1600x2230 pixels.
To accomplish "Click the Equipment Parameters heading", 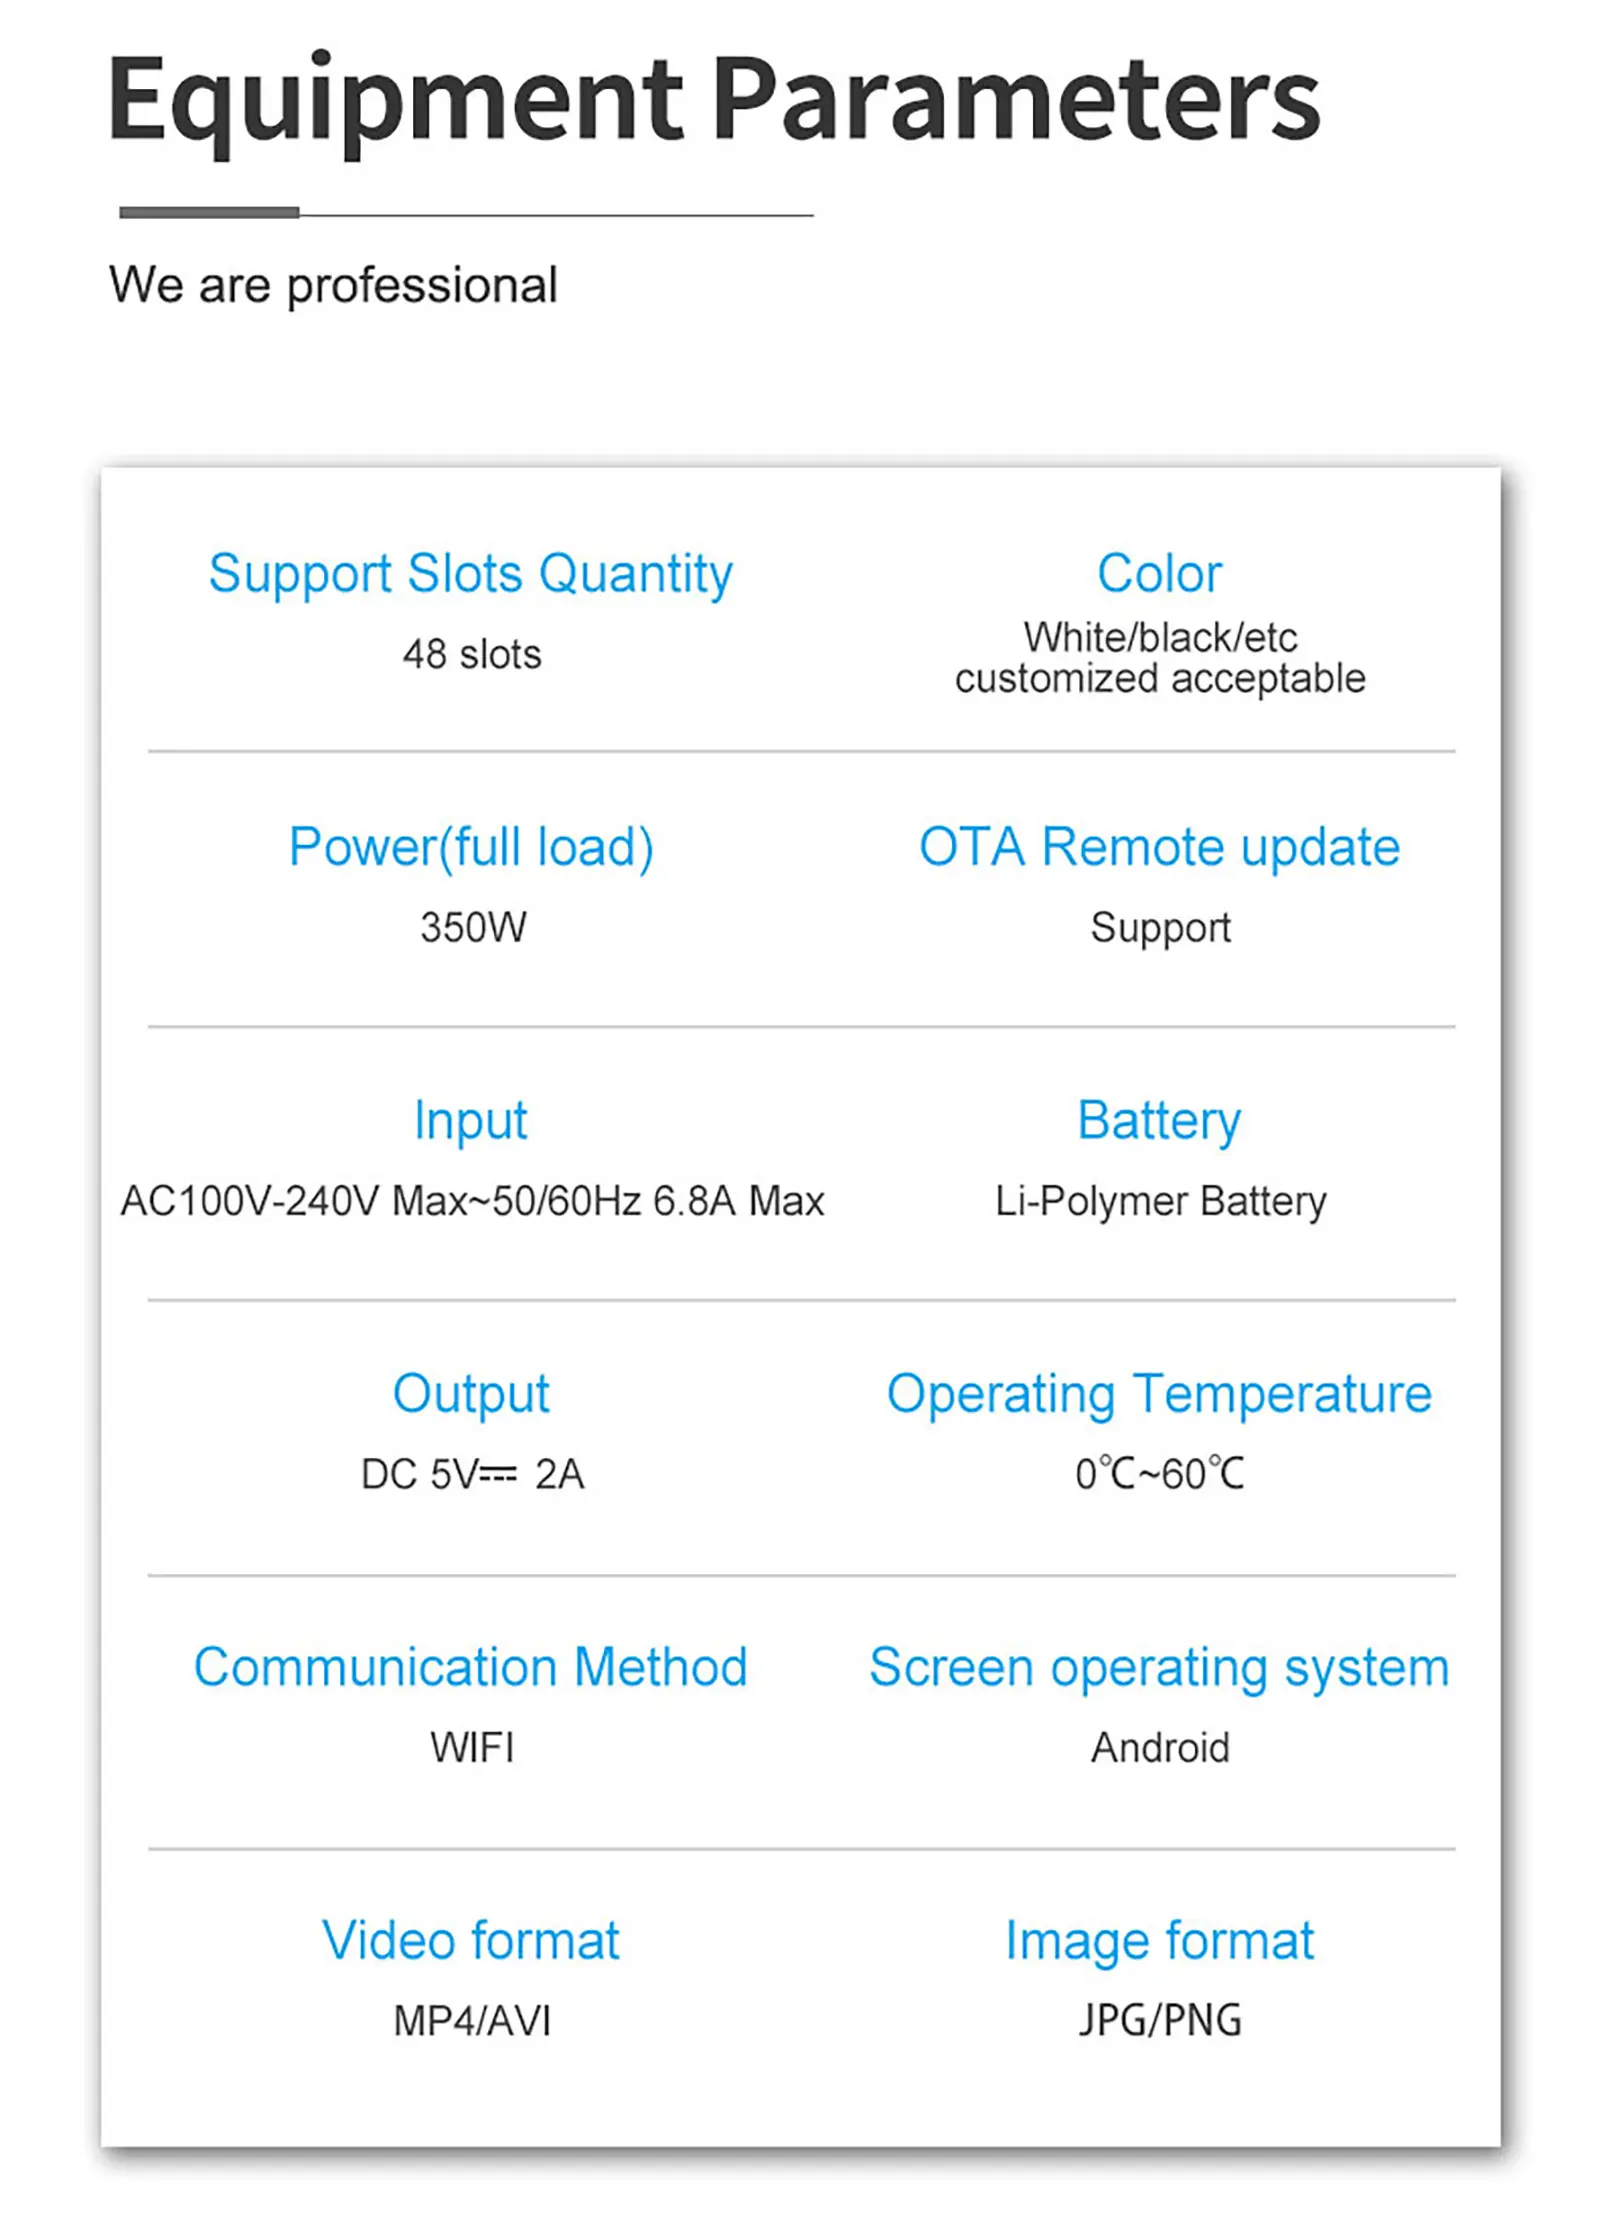I will pyautogui.click(x=712, y=100).
